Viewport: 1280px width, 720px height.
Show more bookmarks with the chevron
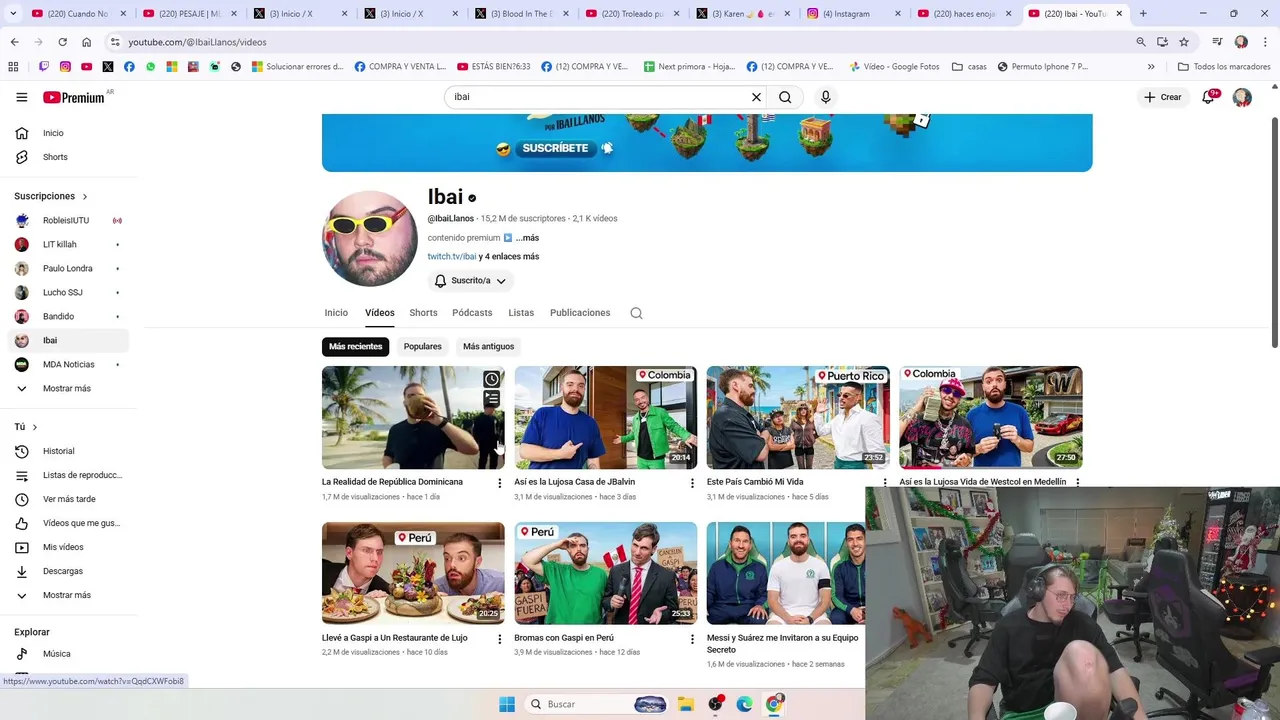(1151, 67)
